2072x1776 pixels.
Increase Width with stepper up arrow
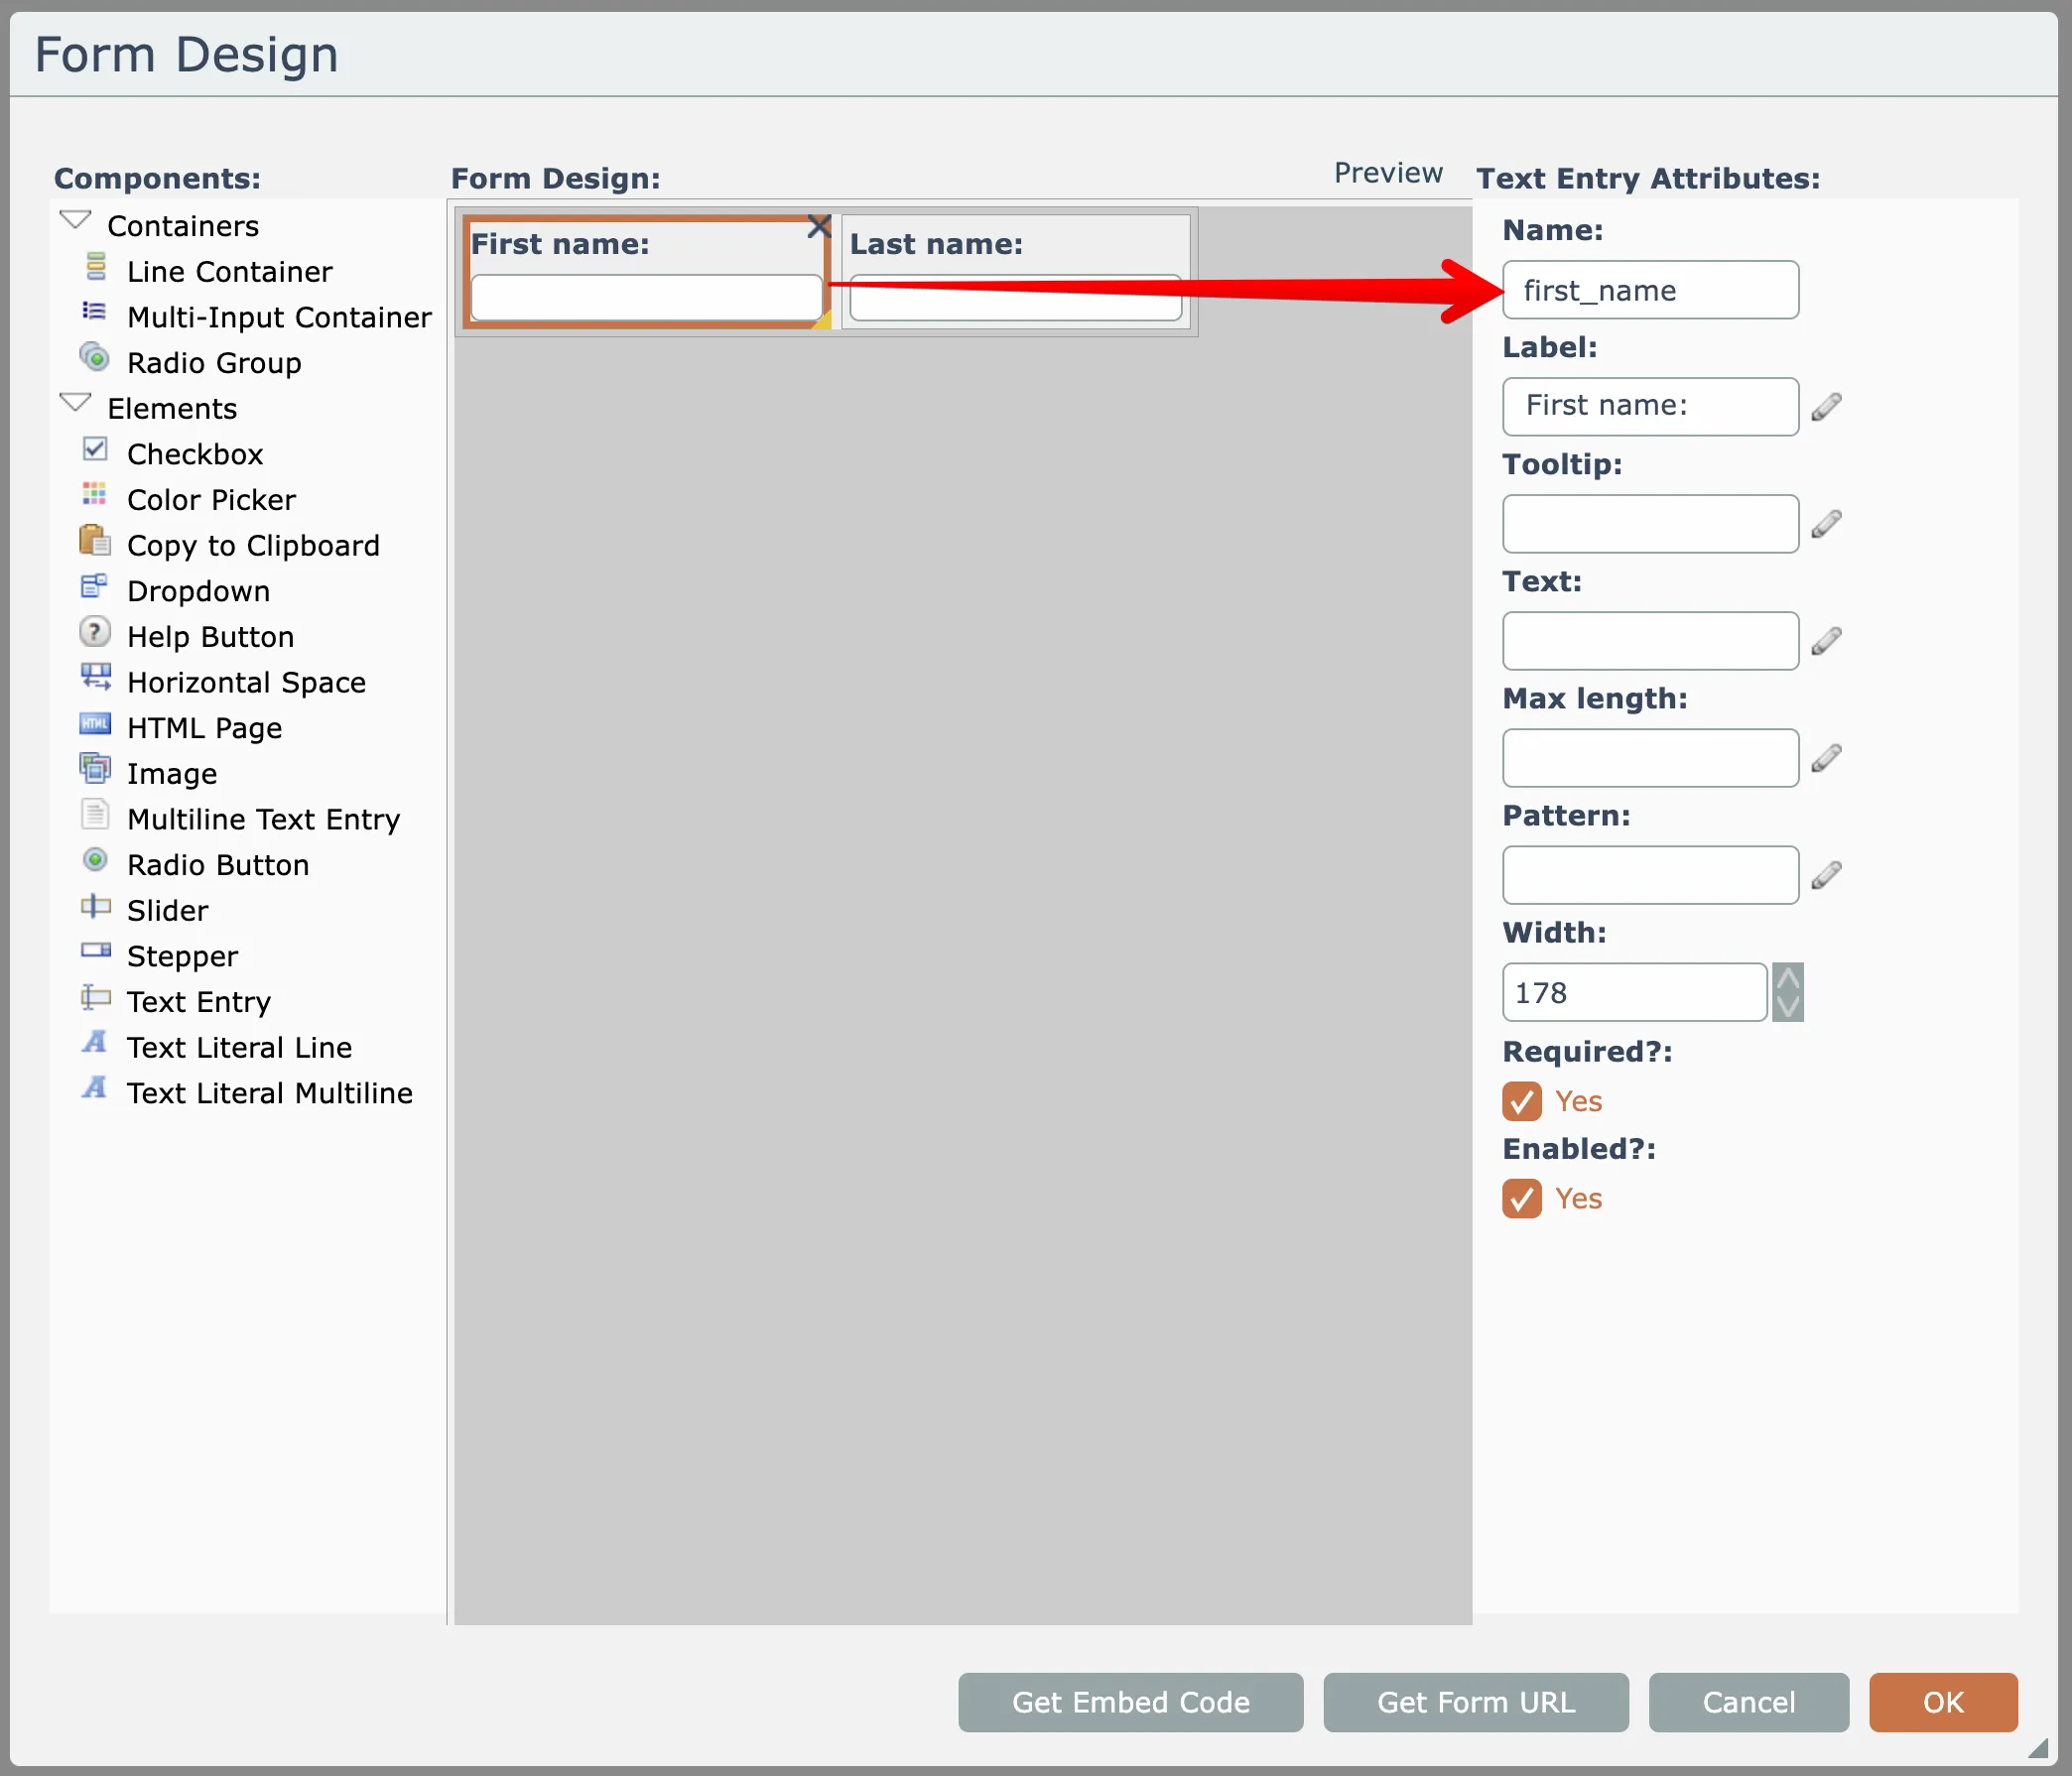(x=1787, y=977)
